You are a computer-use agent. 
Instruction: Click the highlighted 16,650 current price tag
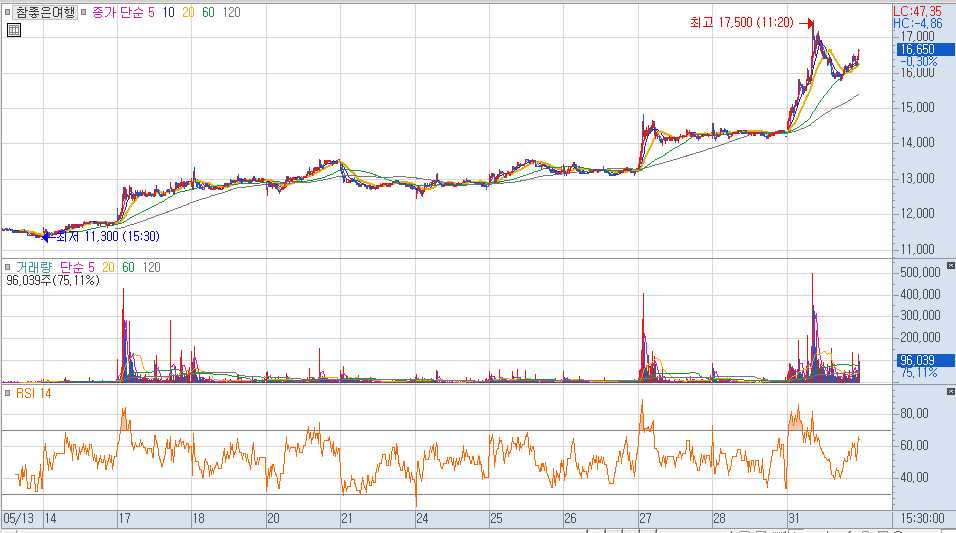point(925,49)
